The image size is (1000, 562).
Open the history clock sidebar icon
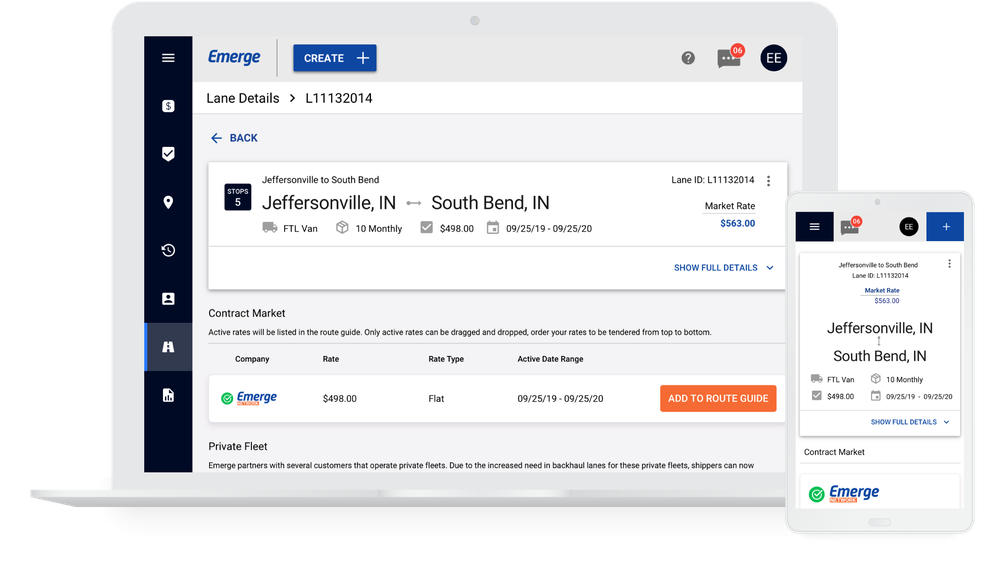tap(168, 250)
